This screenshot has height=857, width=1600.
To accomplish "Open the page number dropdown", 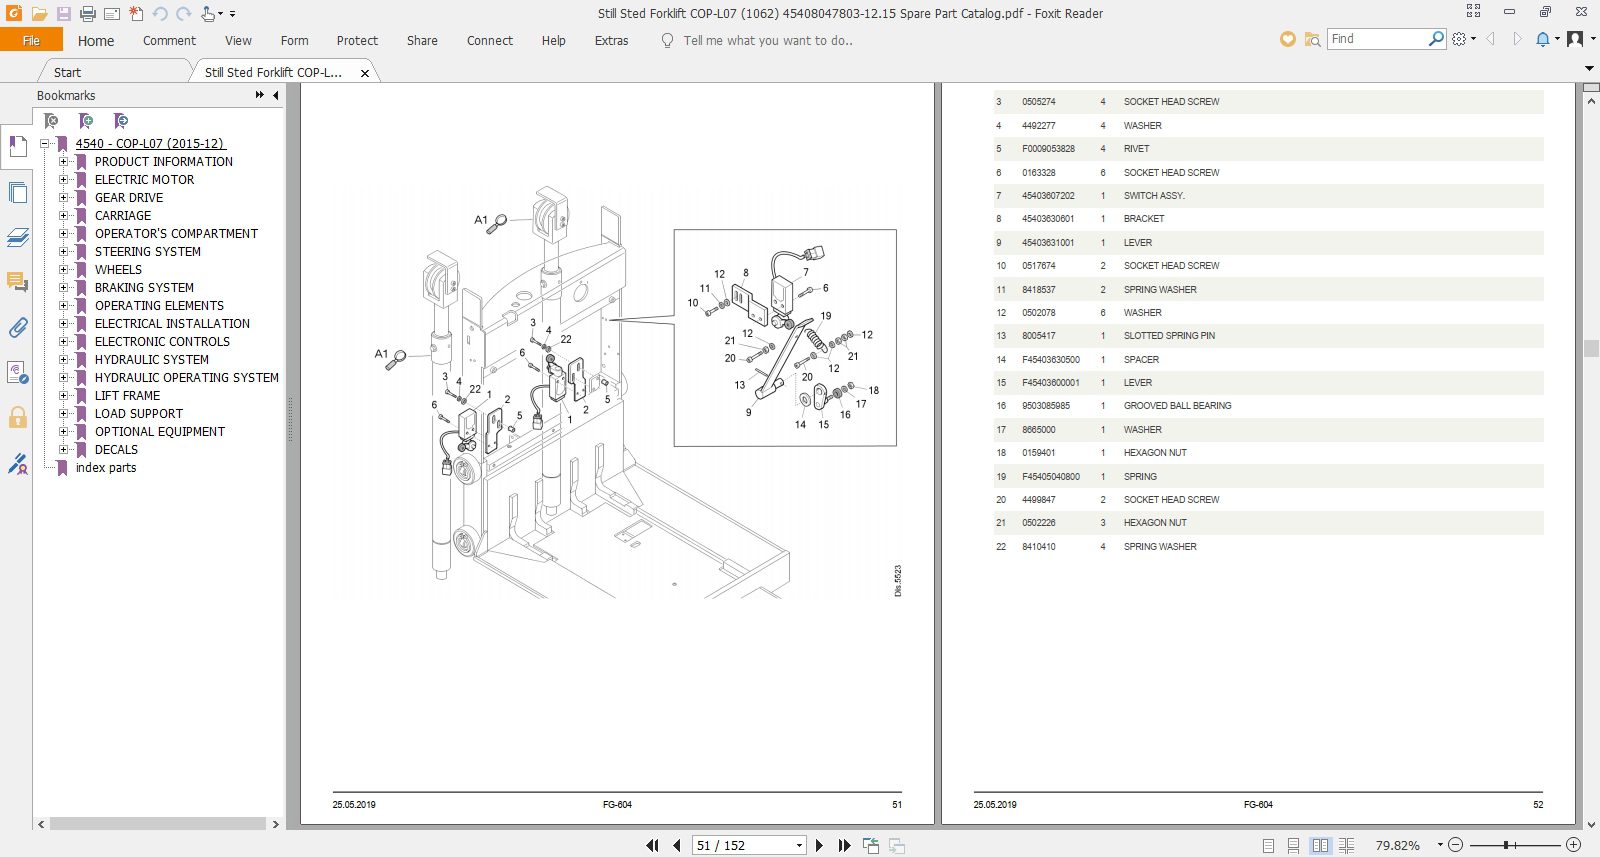I will [799, 845].
